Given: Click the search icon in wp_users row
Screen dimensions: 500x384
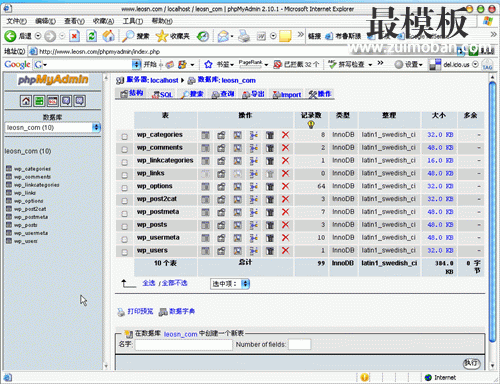Looking at the screenshot, I should pyautogui.click(x=237, y=251).
